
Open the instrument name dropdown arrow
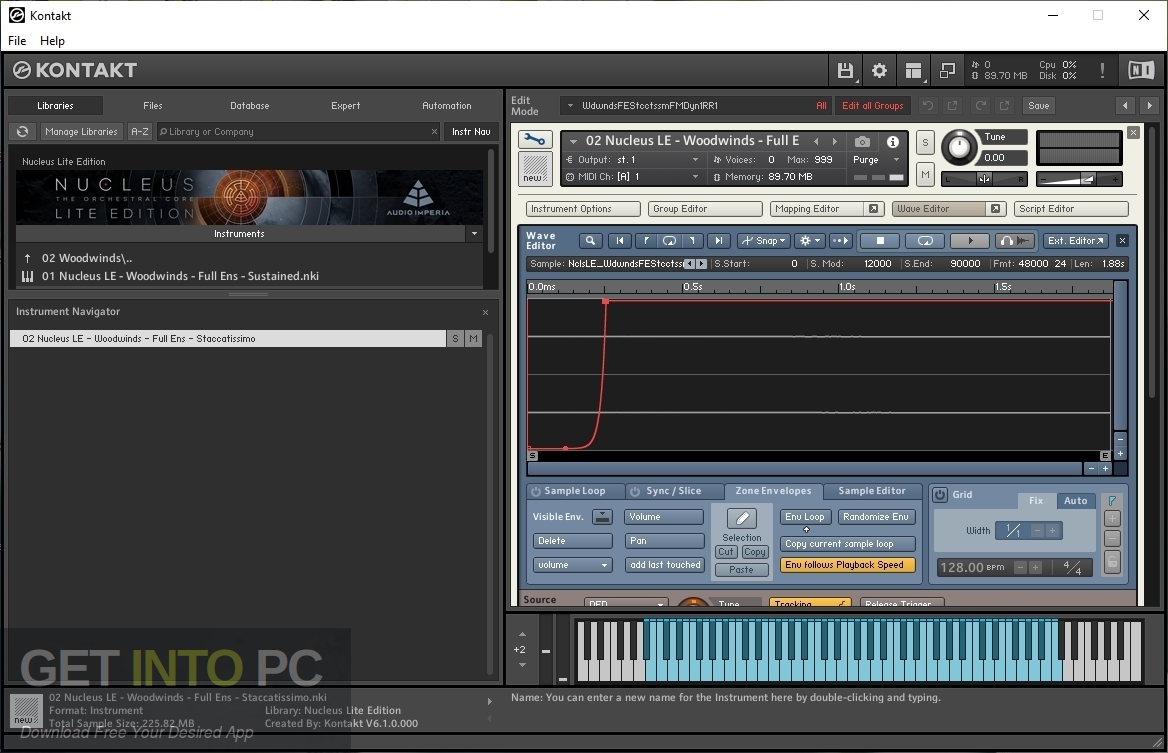point(574,141)
